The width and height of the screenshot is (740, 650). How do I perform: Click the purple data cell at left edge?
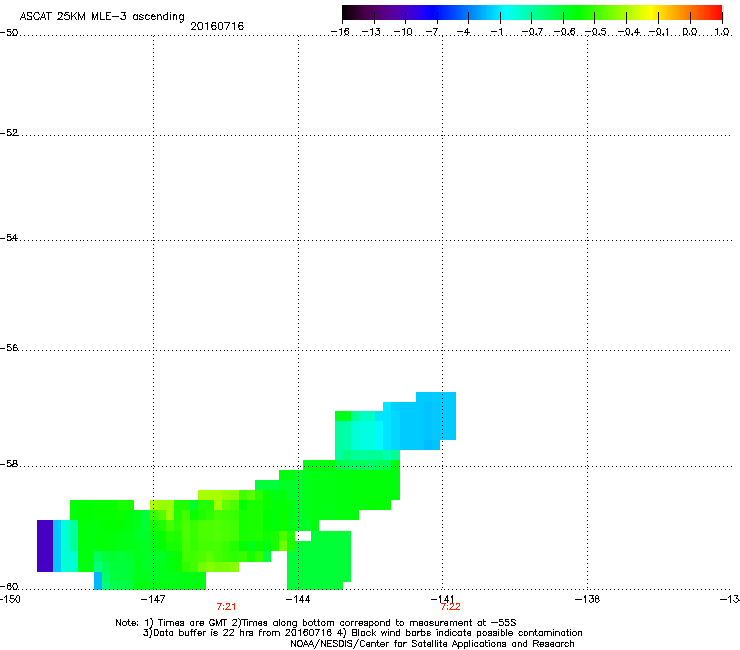pyautogui.click(x=45, y=546)
